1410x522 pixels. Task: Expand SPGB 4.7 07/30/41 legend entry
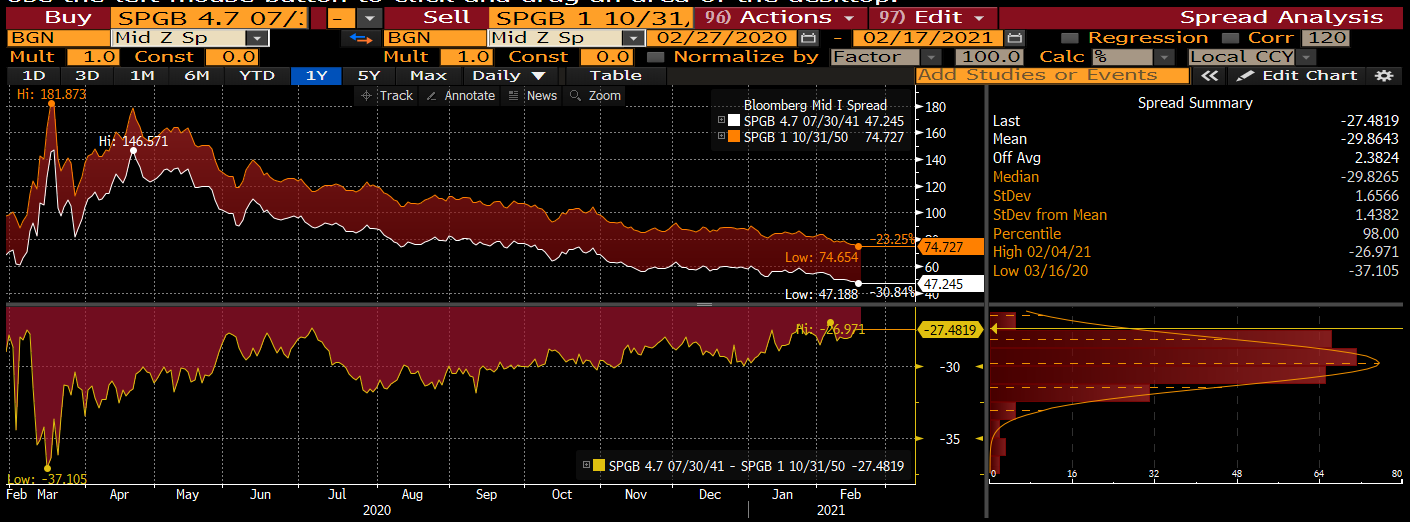coord(721,119)
